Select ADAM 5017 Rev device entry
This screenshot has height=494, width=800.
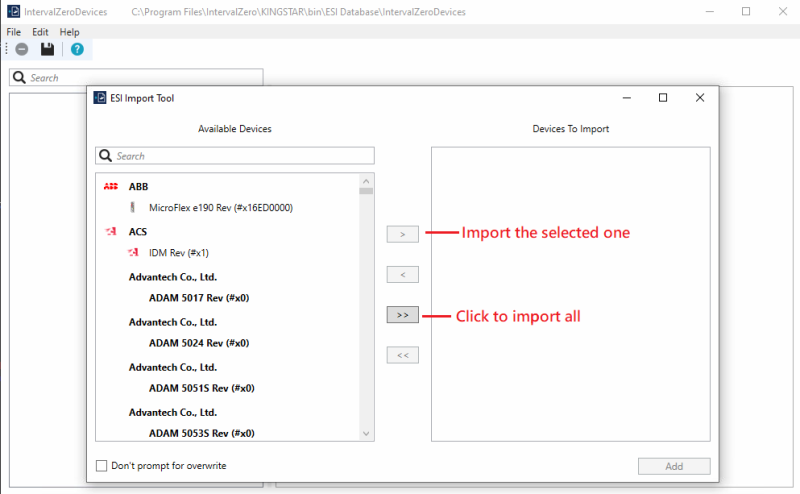198,298
